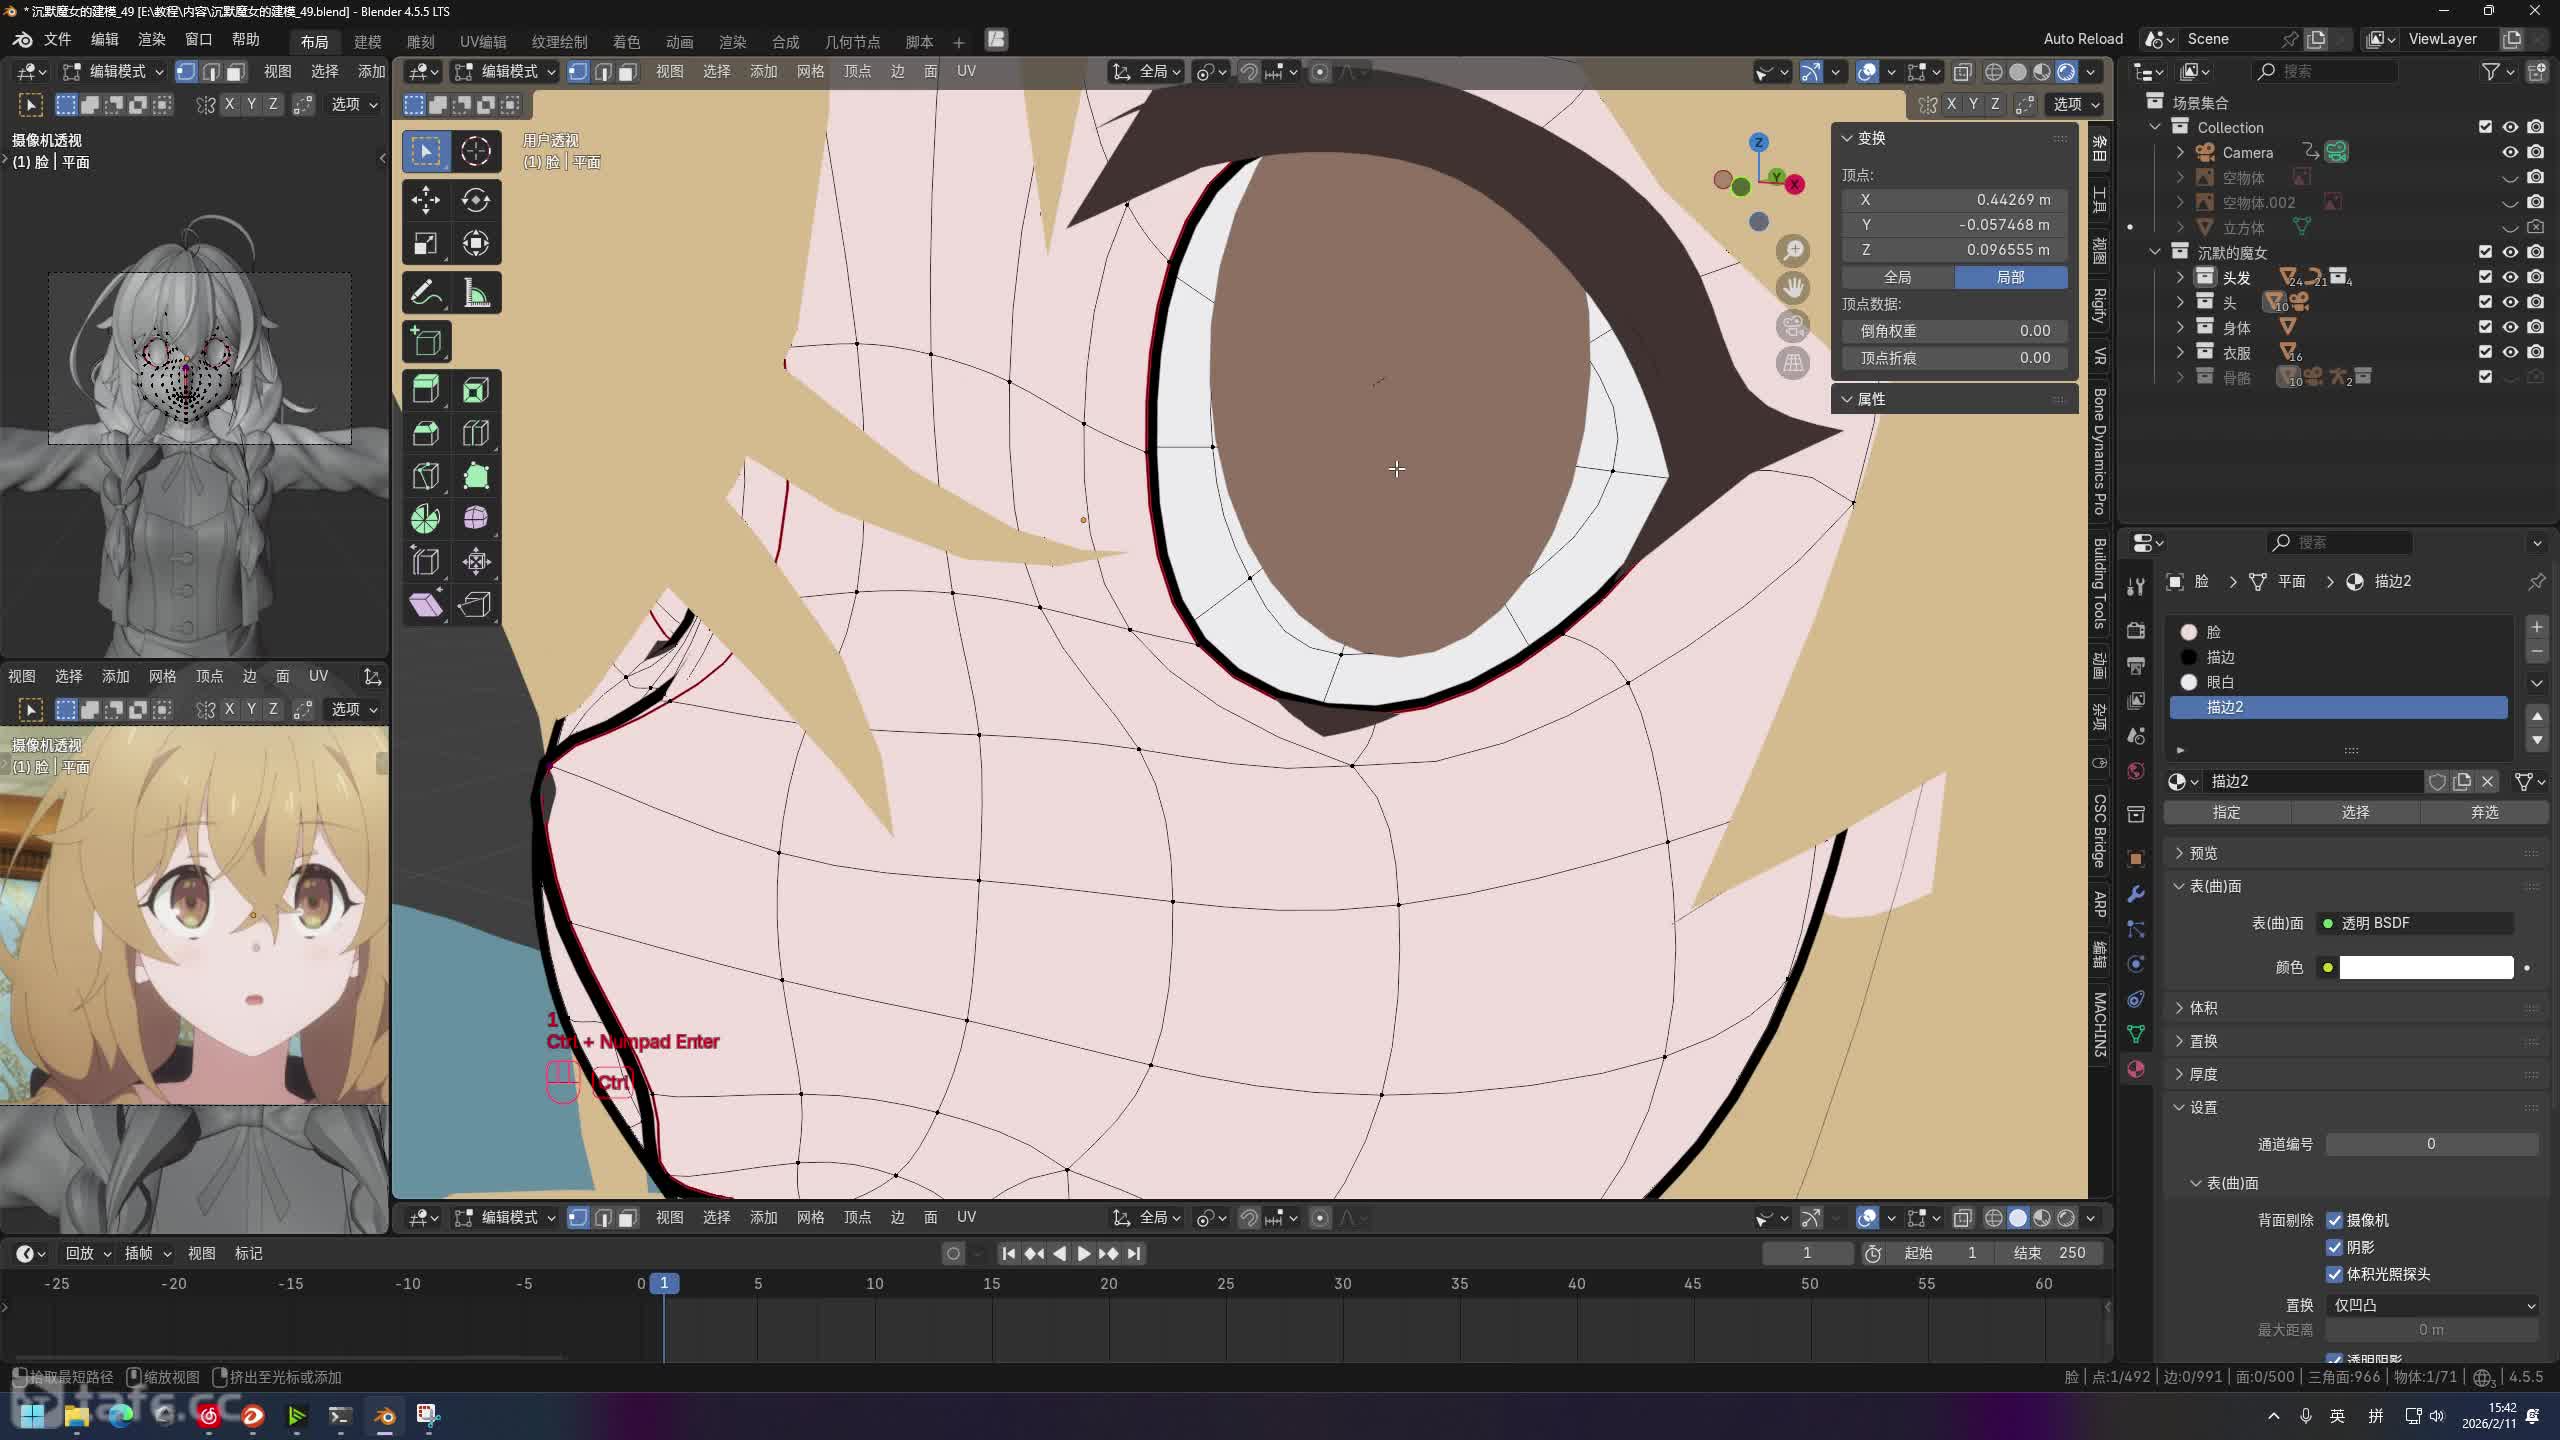Pick the Loop Cut tool
This screenshot has height=1440, width=2560.
click(x=476, y=432)
